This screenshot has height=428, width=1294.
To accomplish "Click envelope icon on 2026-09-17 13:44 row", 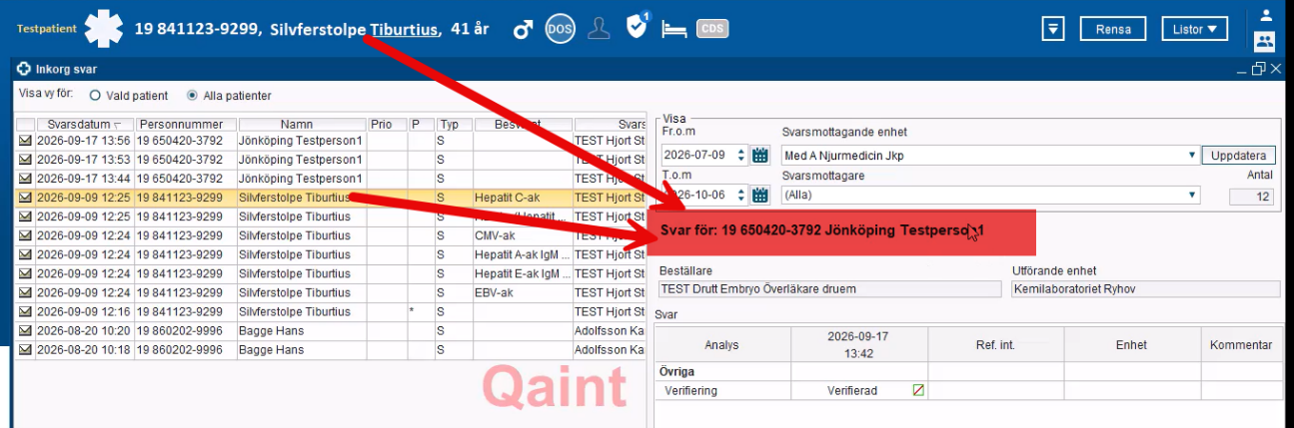I will tap(25, 179).
